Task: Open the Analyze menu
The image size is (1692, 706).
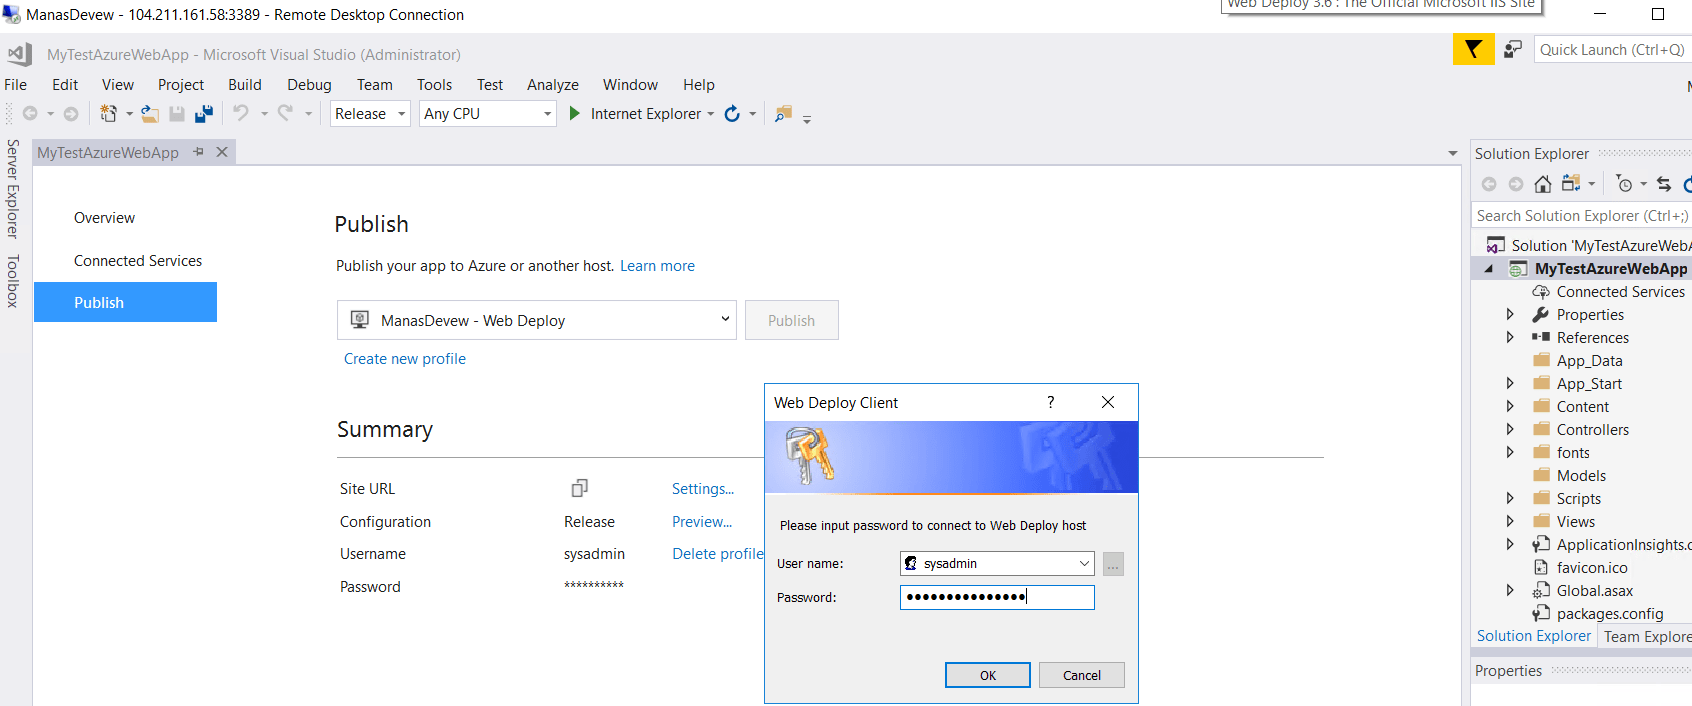Action: (x=553, y=85)
